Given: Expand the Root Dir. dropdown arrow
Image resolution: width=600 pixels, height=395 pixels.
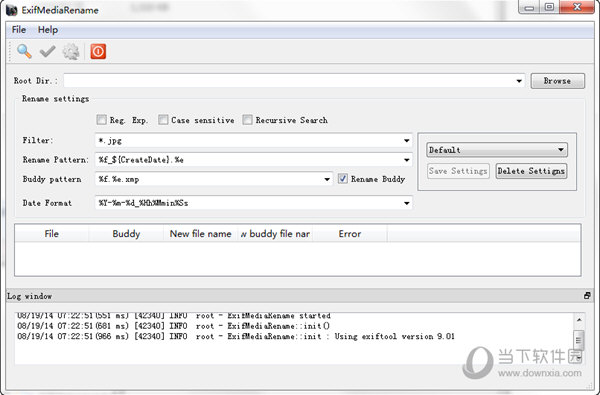Looking at the screenshot, I should point(519,81).
